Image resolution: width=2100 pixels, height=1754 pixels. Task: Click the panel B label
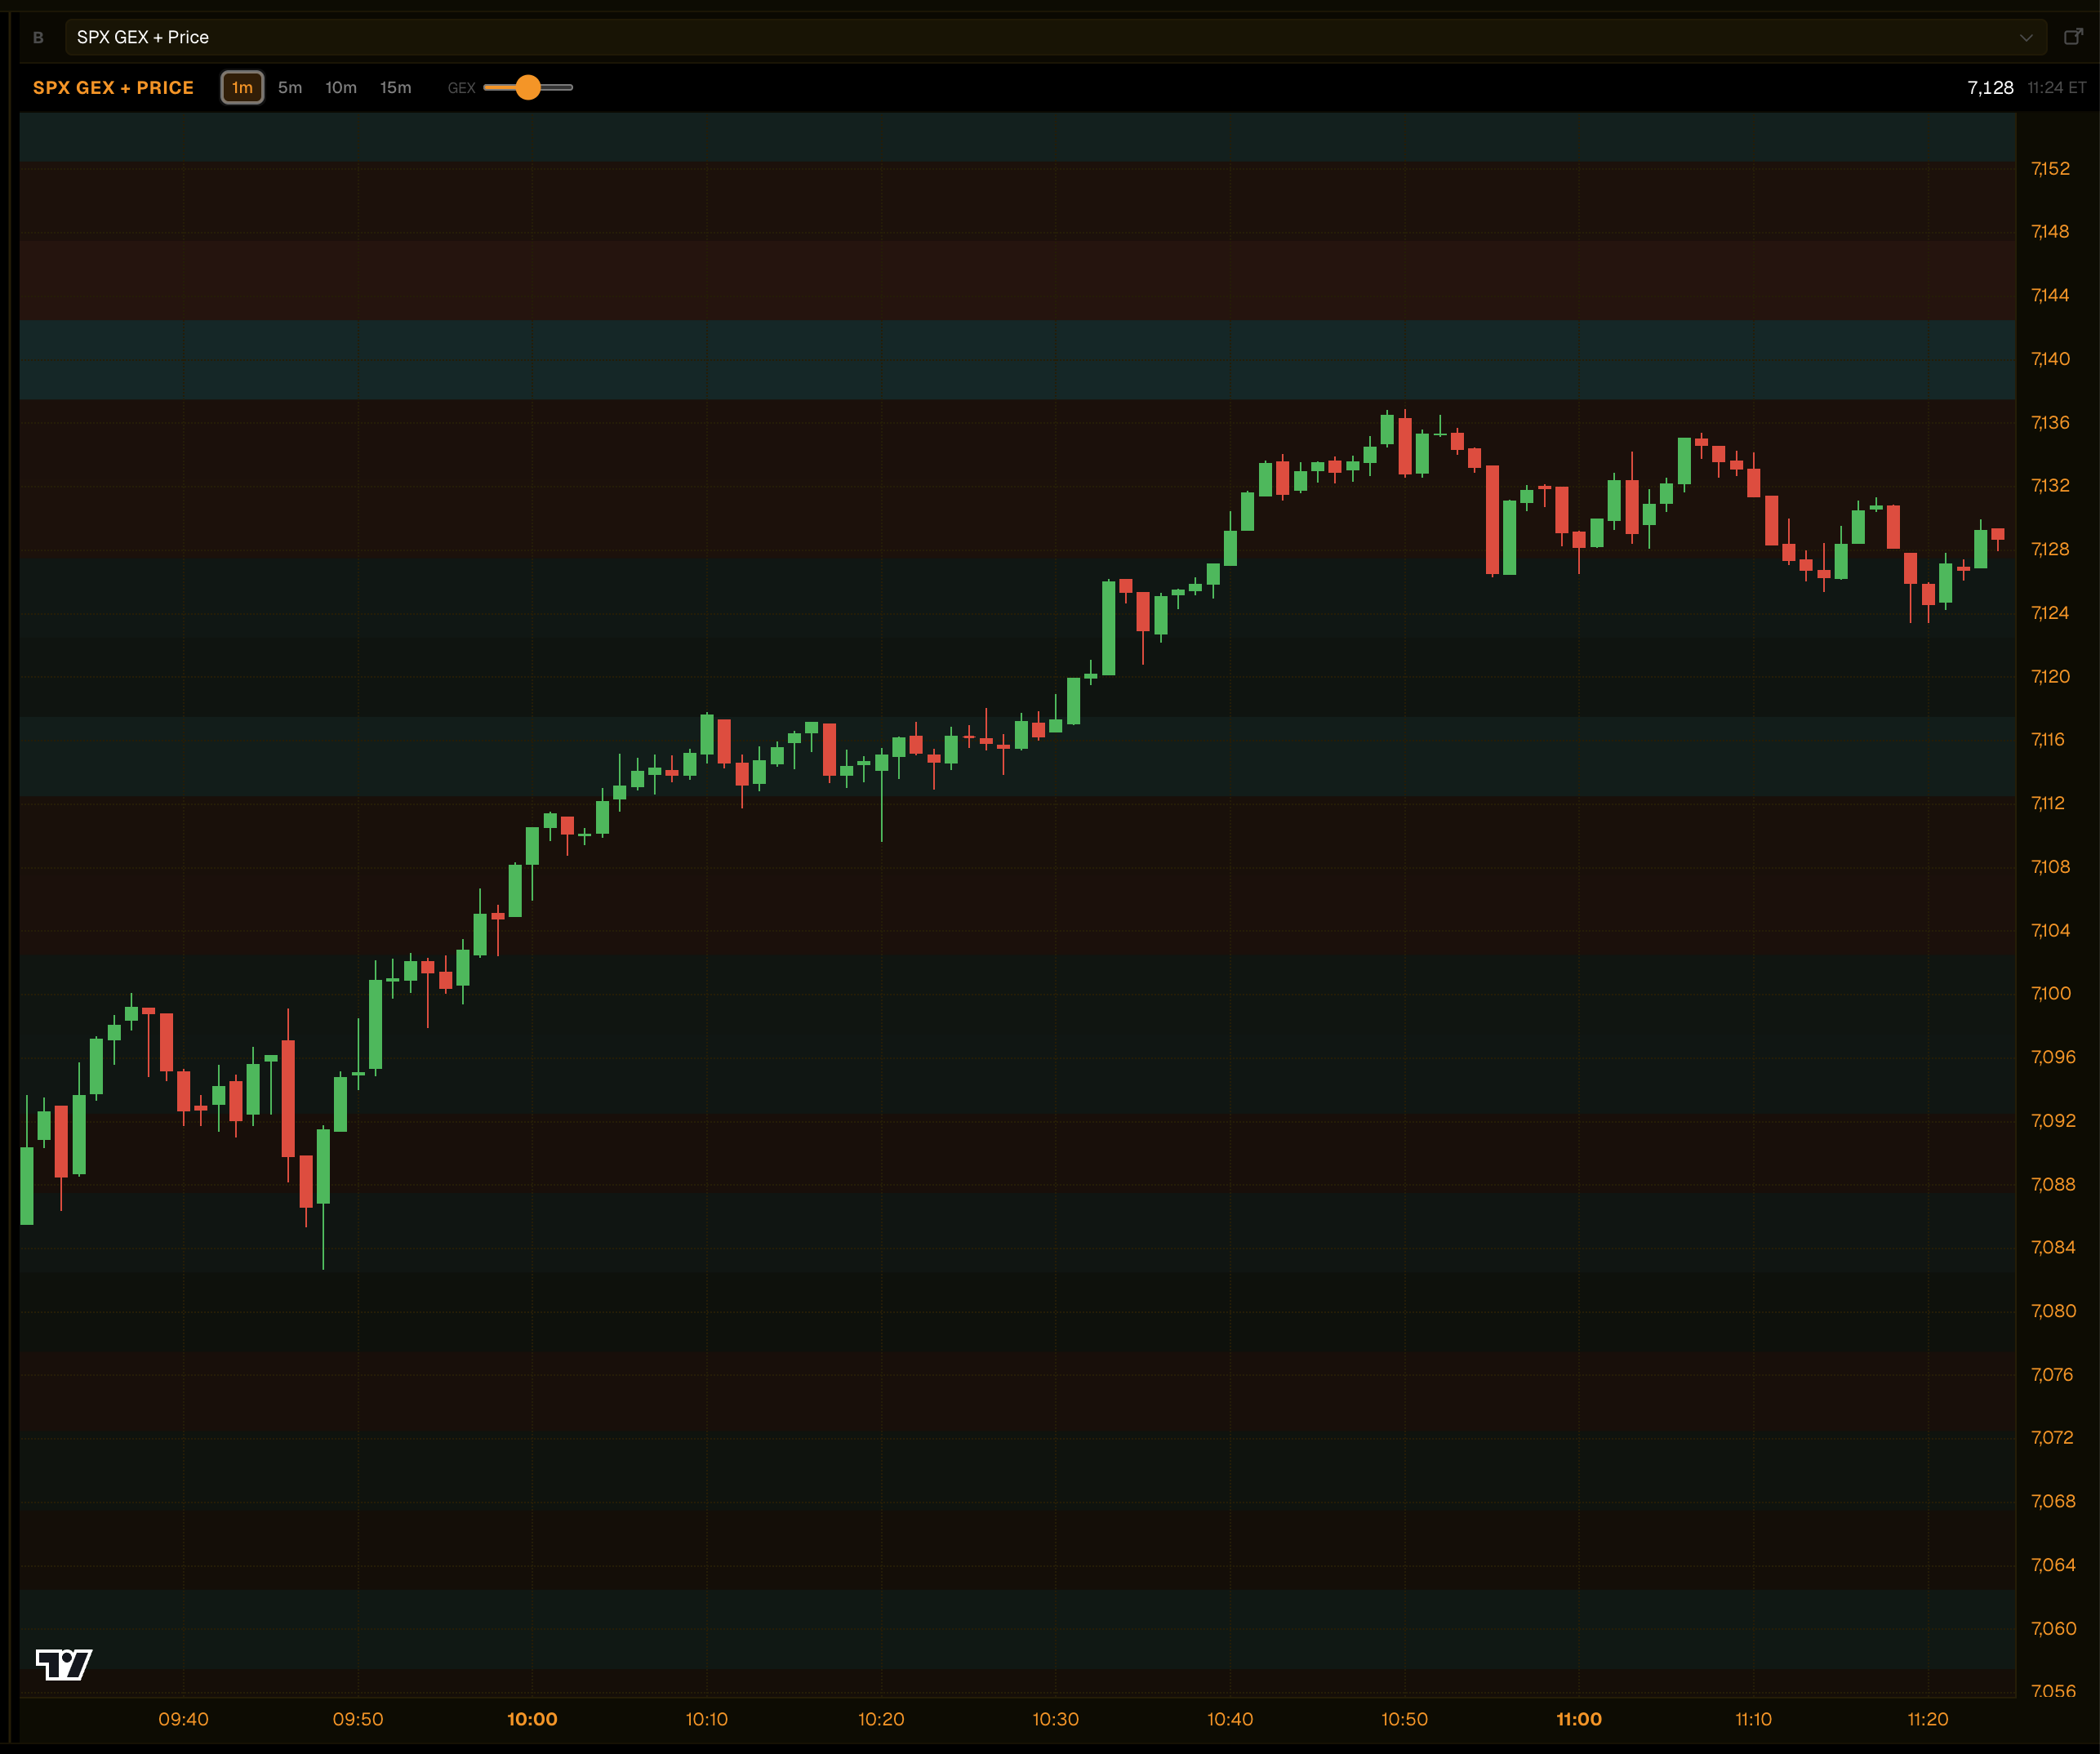pos(38,38)
